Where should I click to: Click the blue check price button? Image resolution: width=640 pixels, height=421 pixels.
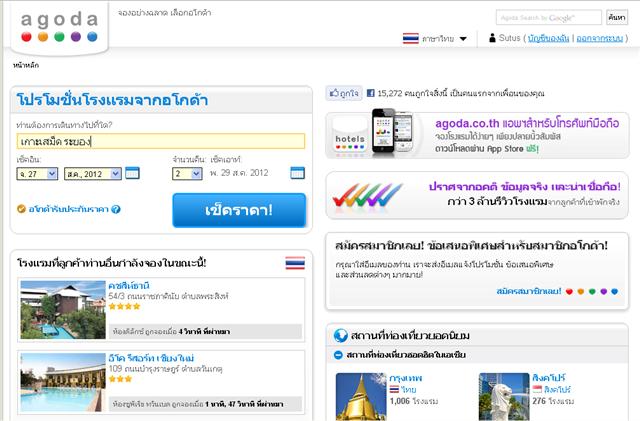pyautogui.click(x=239, y=210)
